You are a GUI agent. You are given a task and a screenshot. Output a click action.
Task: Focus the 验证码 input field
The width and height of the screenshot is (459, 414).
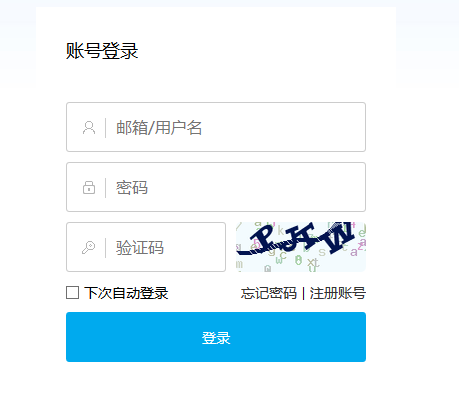(x=146, y=247)
